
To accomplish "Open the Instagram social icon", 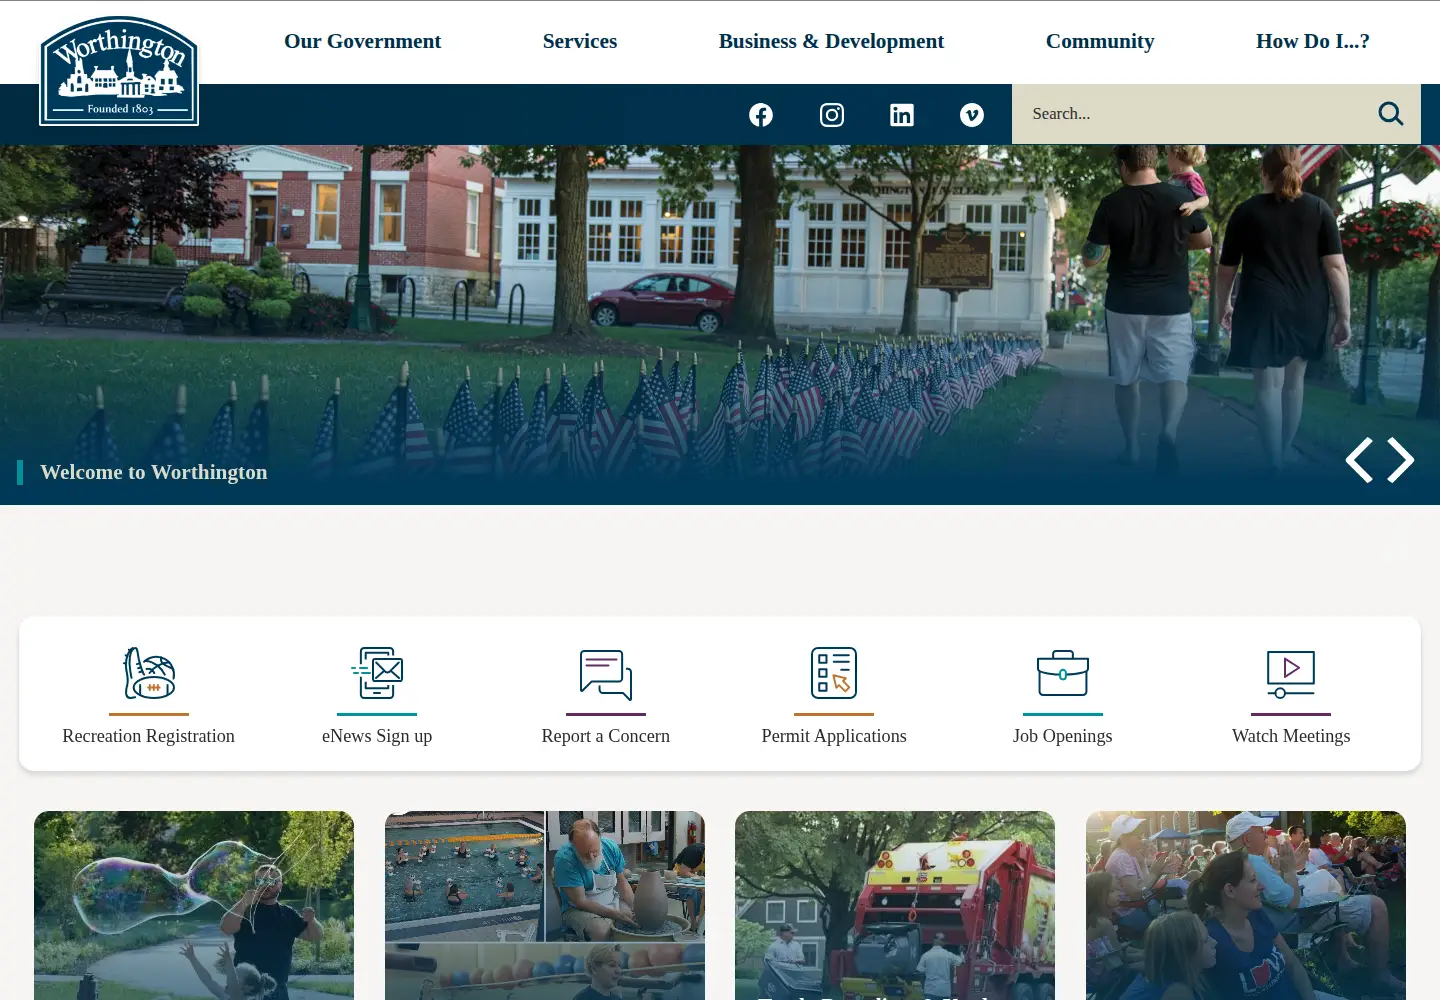I will pyautogui.click(x=832, y=115).
